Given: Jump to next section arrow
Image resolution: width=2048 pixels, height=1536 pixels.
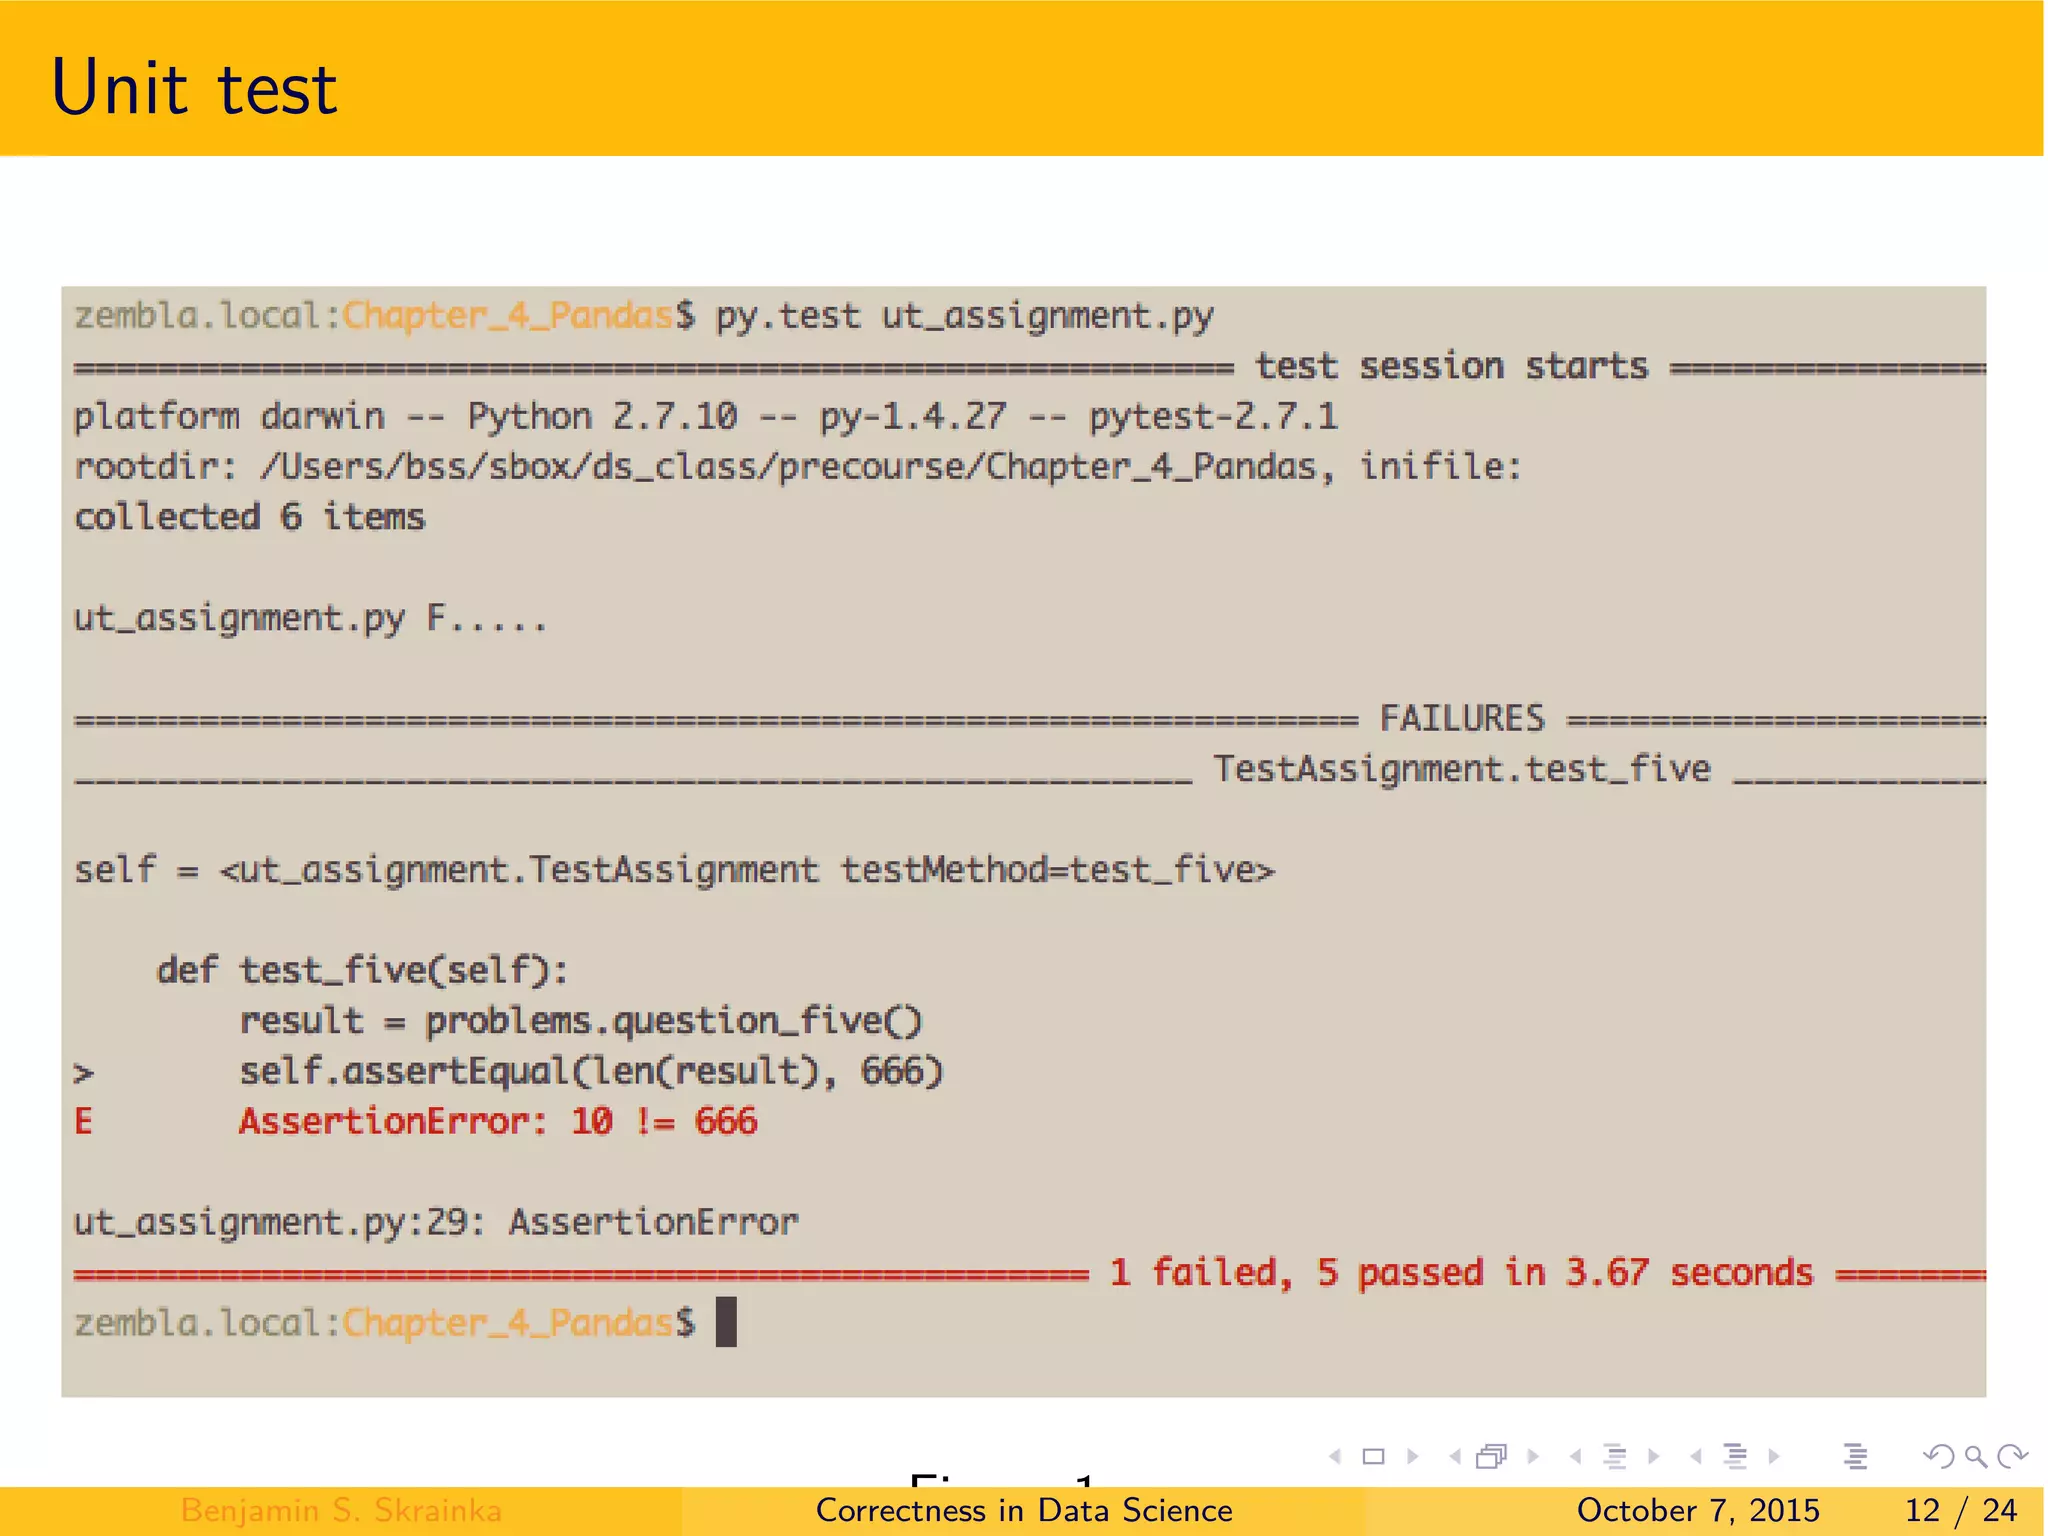Looking at the screenshot, I should click(x=1774, y=1457).
